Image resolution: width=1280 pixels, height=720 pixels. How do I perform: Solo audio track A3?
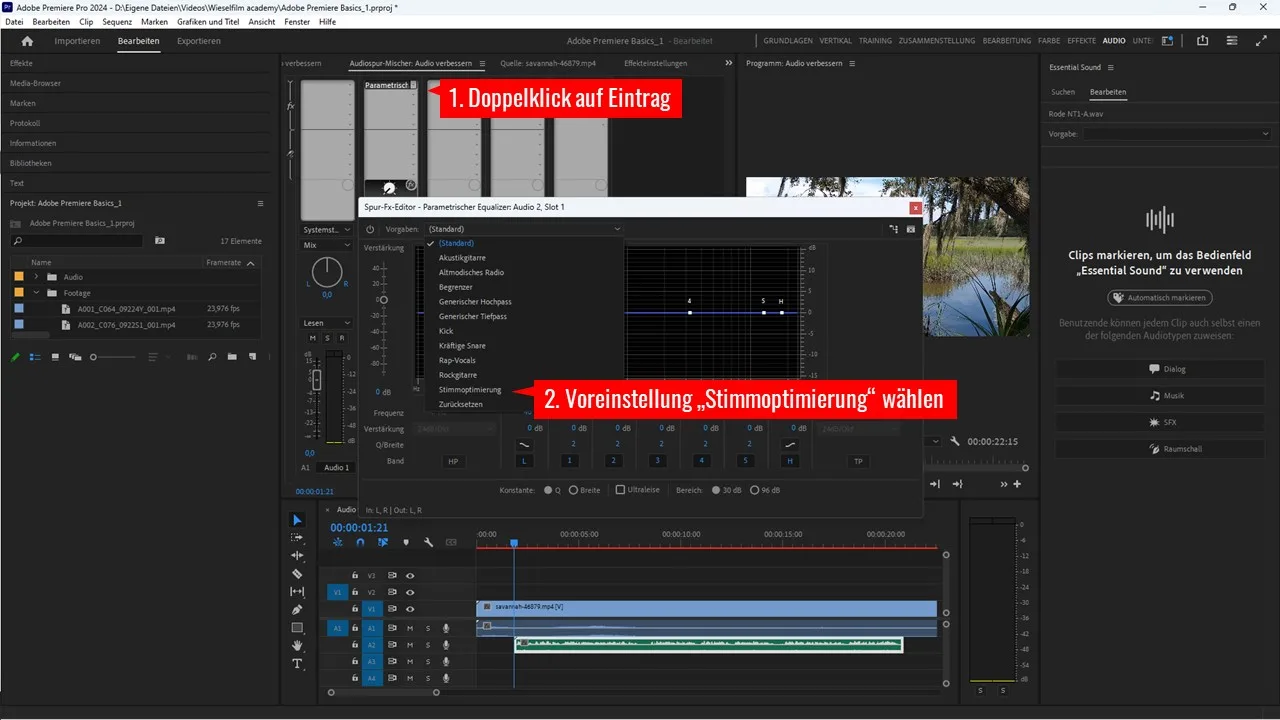pos(428,662)
